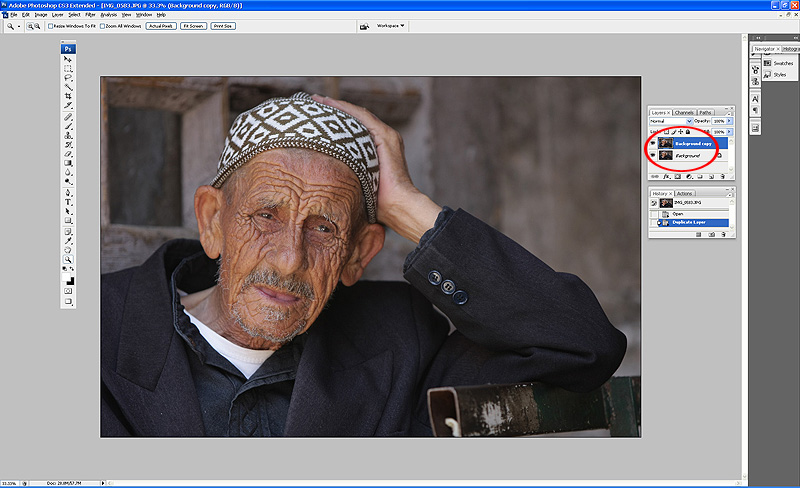Check the Zoom All Windows option
Screen dimensions: 800x488
pyautogui.click(x=103, y=26)
